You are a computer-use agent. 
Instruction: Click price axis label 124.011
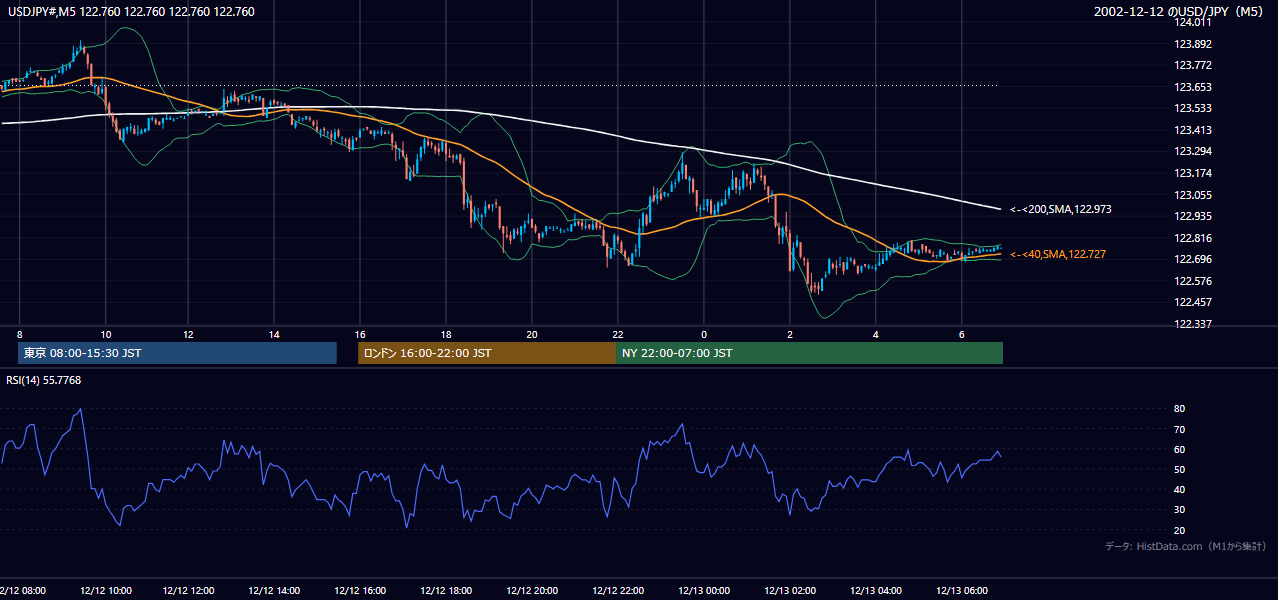[x=1194, y=23]
